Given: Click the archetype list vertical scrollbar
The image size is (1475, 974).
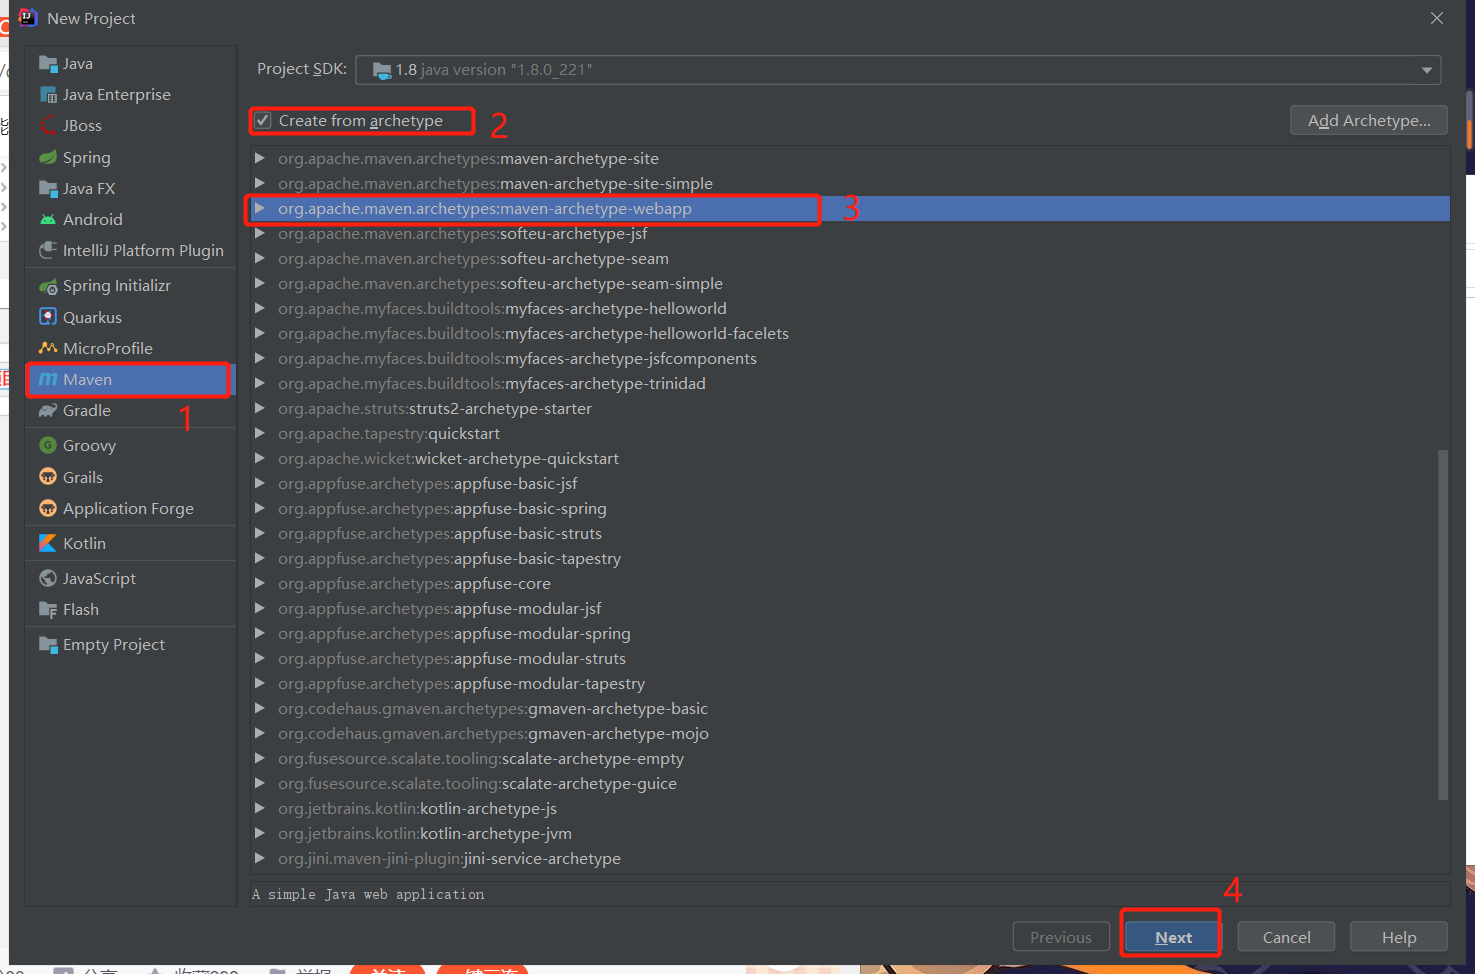Looking at the screenshot, I should coord(1443,625).
